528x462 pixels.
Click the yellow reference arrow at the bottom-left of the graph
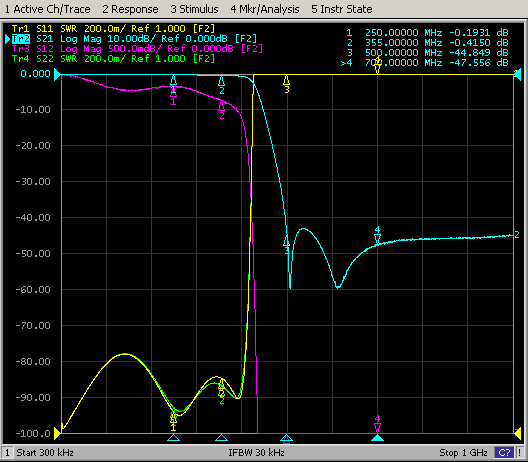[x=57, y=434]
